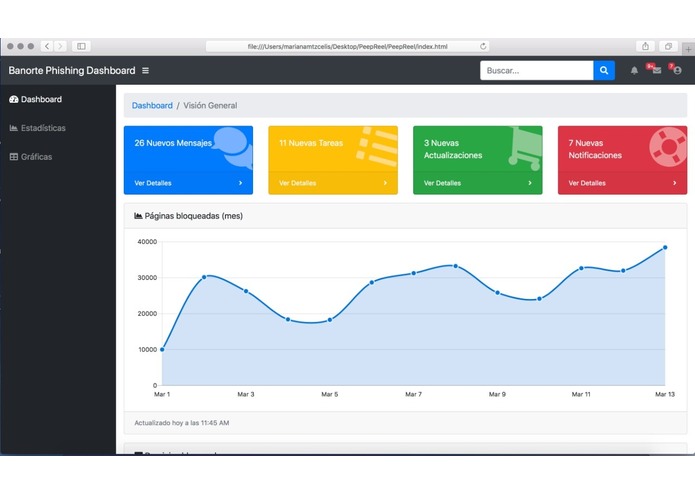This screenshot has height=494, width=695.
Task: Show all tabs in Safari
Action: (668, 46)
